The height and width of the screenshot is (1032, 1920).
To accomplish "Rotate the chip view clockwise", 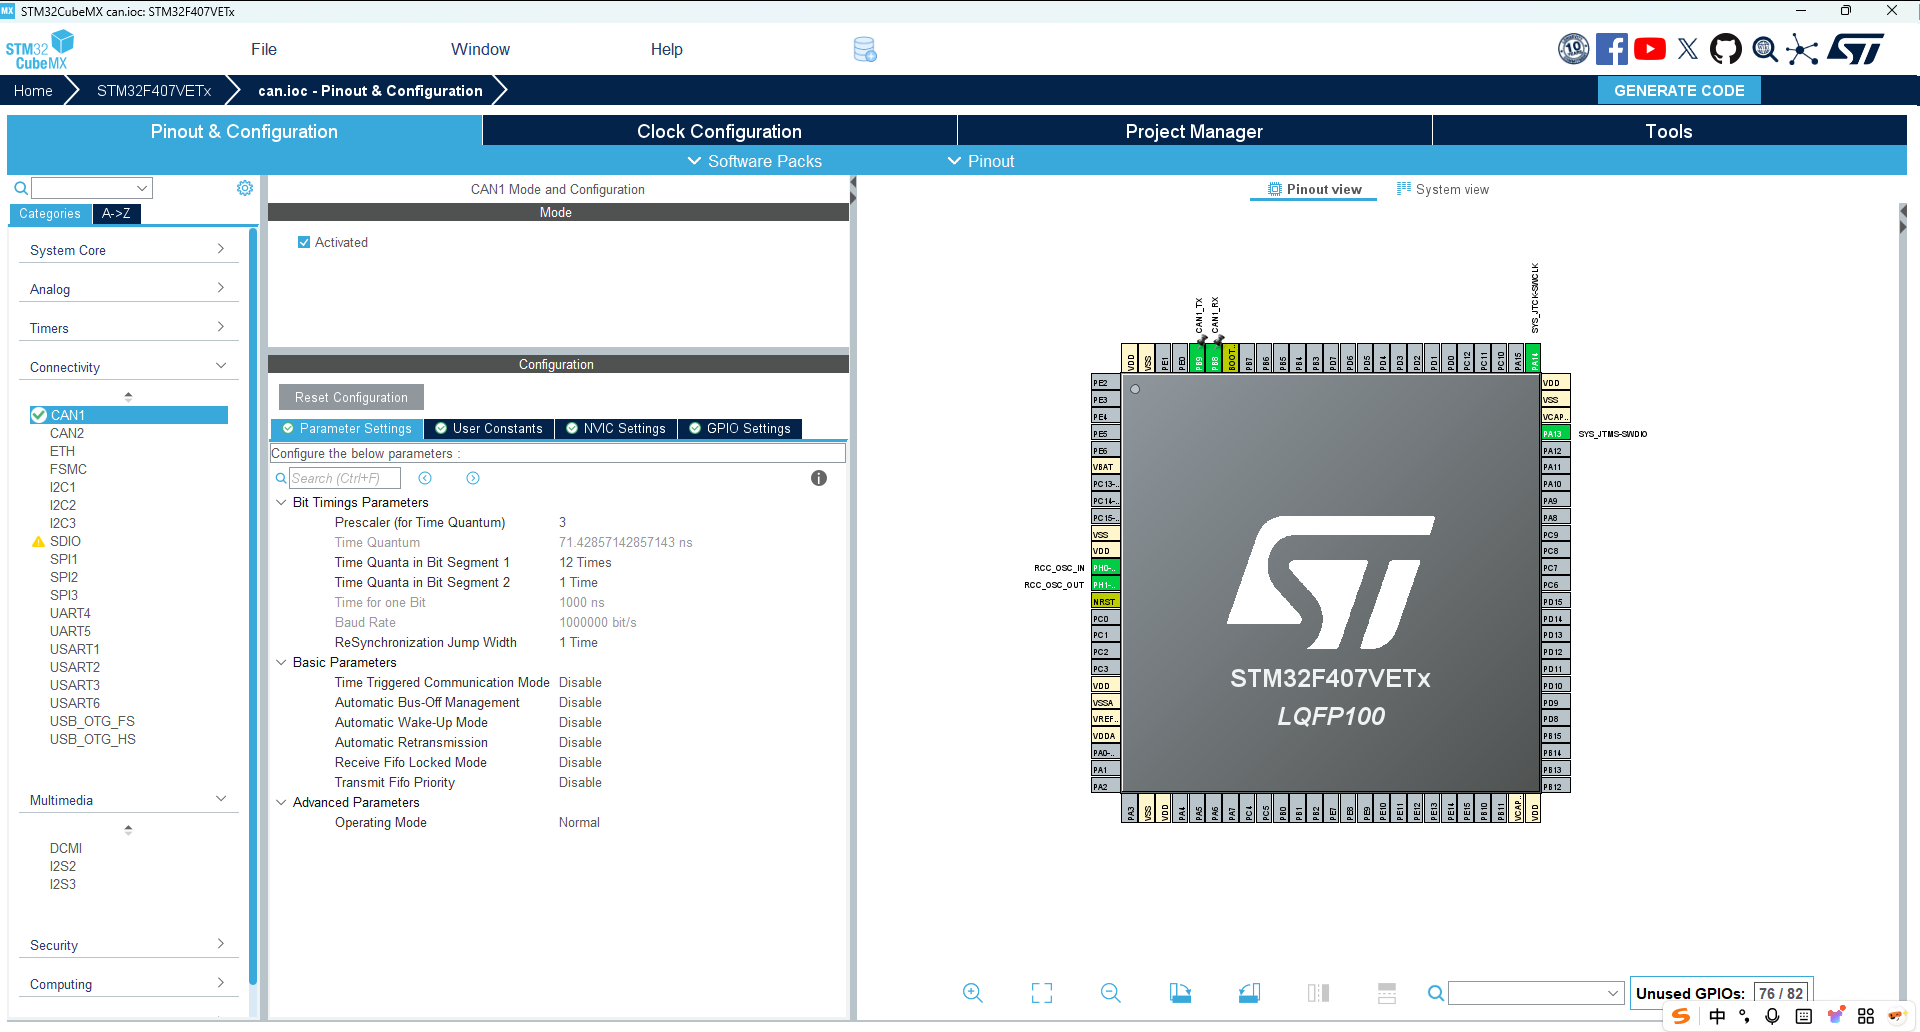I will (x=1180, y=993).
